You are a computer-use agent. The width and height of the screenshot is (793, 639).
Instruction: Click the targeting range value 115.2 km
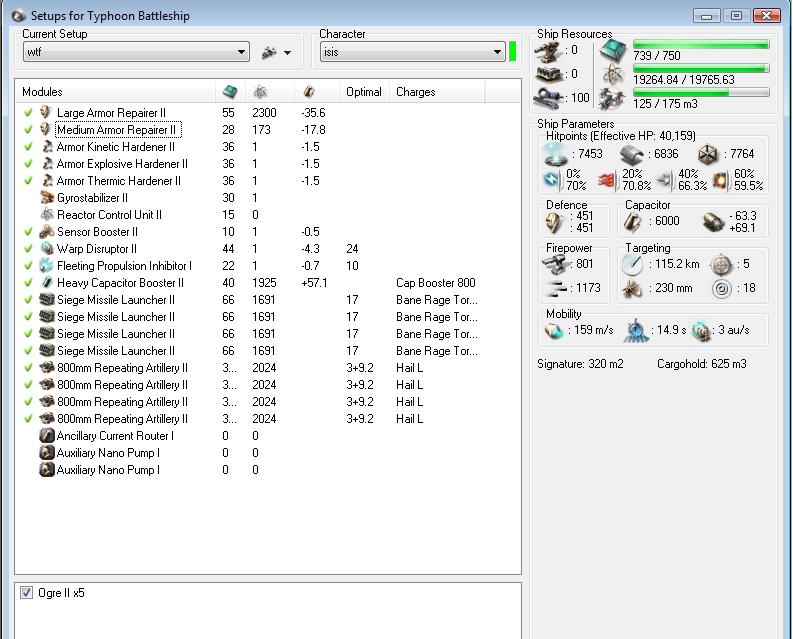point(677,264)
